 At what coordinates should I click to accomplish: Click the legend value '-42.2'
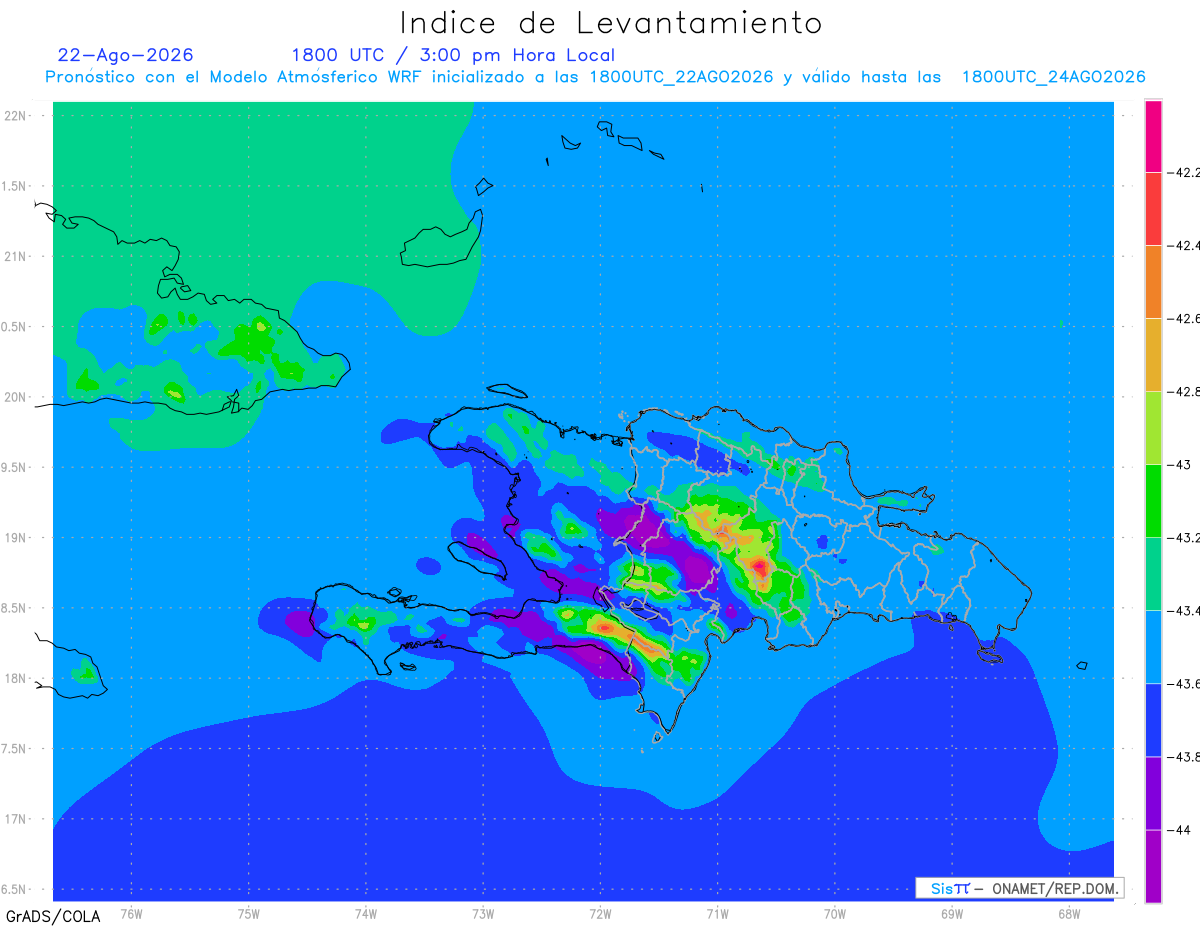tap(1185, 172)
